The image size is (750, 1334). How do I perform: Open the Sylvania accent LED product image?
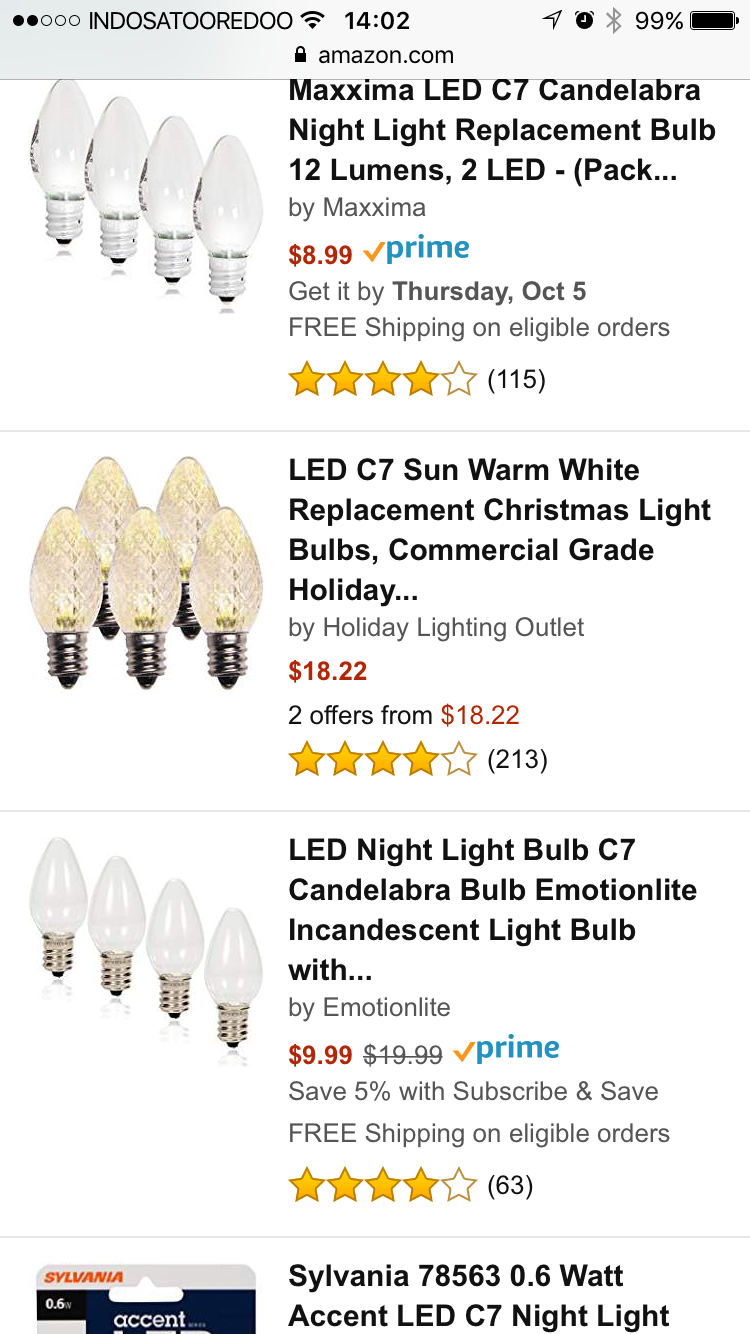146,1298
